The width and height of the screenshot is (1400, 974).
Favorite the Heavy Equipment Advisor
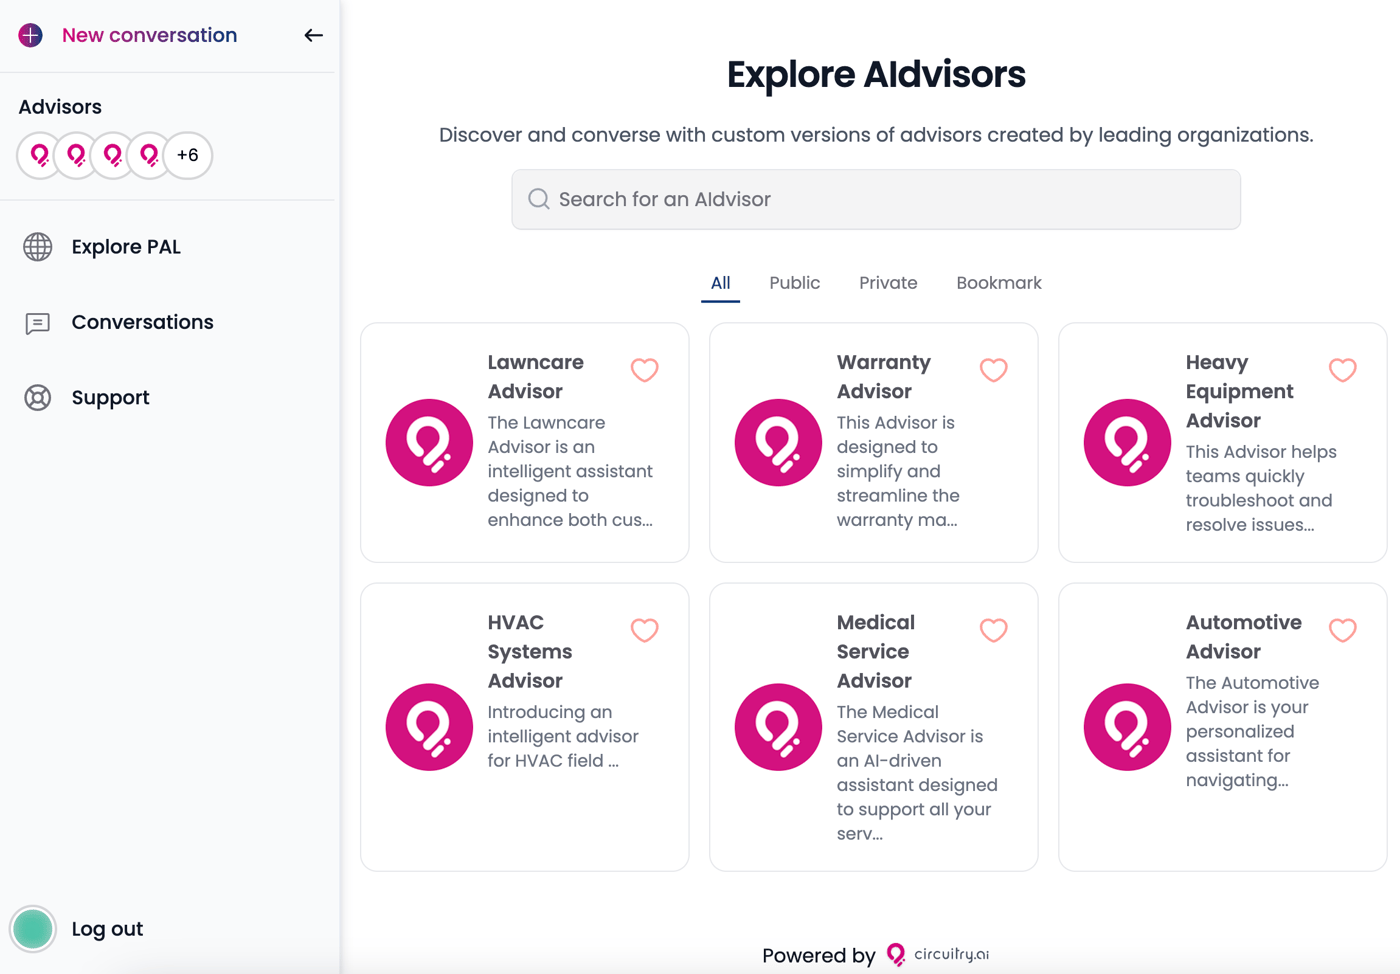[x=1342, y=370]
